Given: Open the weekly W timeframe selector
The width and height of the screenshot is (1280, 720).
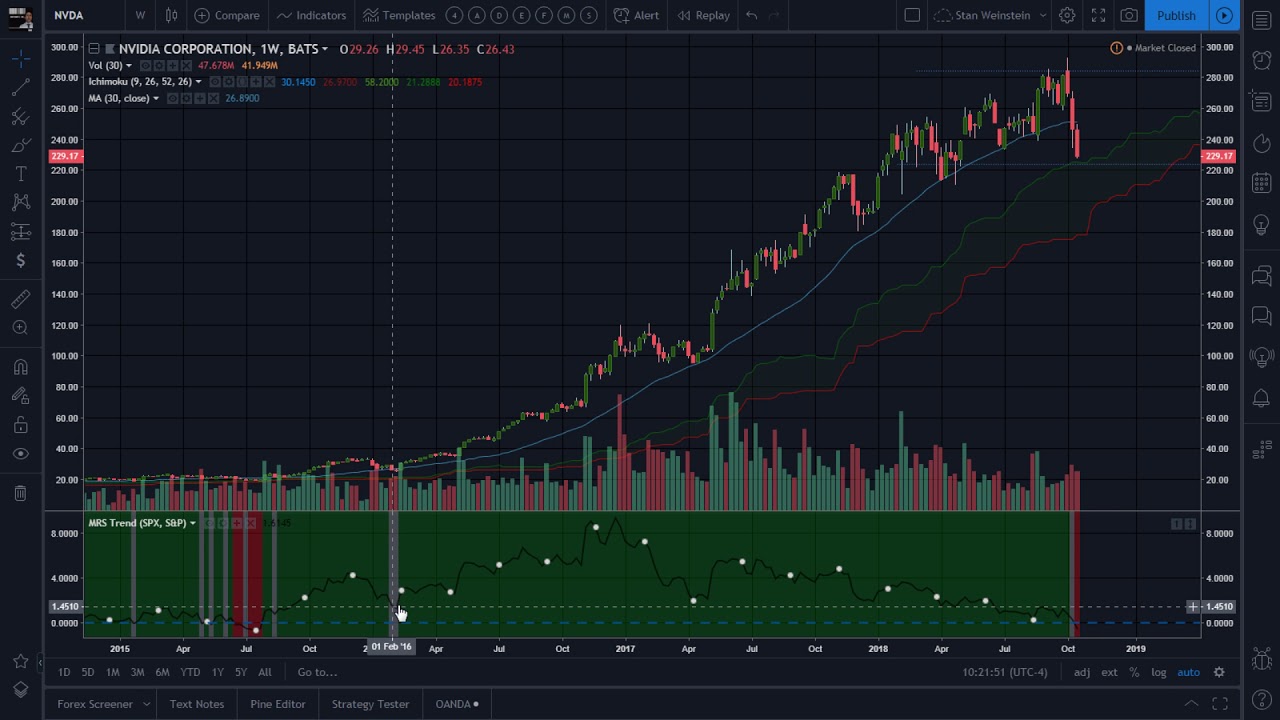Looking at the screenshot, I should pyautogui.click(x=140, y=15).
